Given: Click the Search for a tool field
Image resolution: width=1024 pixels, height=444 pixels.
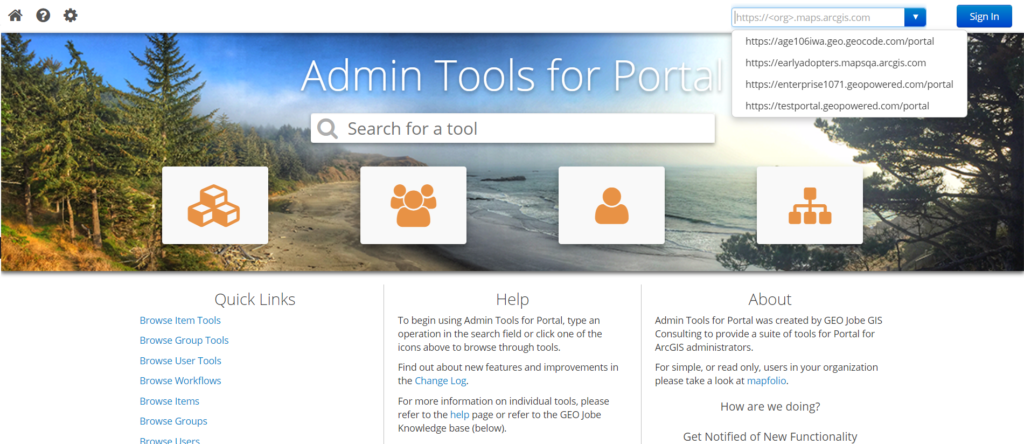Looking at the screenshot, I should (x=525, y=129).
